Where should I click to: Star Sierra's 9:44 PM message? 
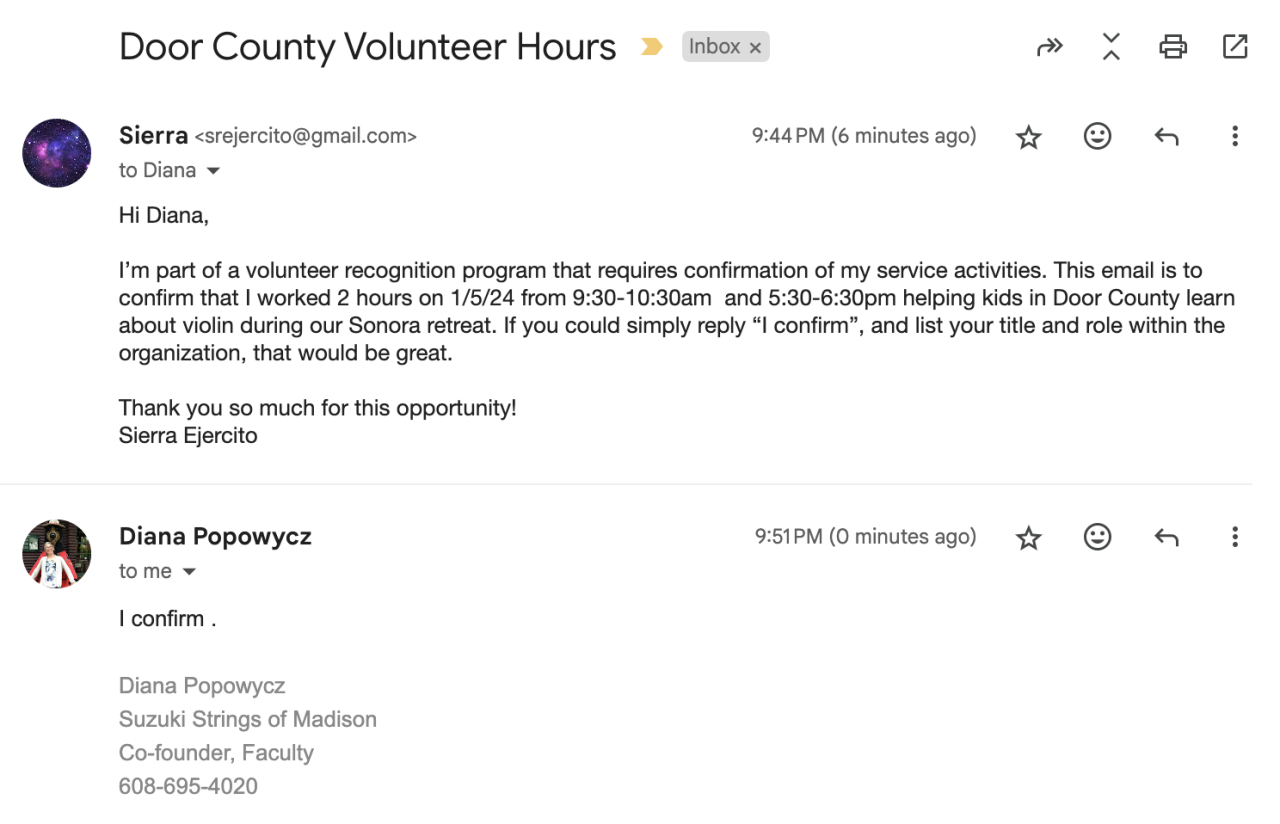coord(1029,137)
